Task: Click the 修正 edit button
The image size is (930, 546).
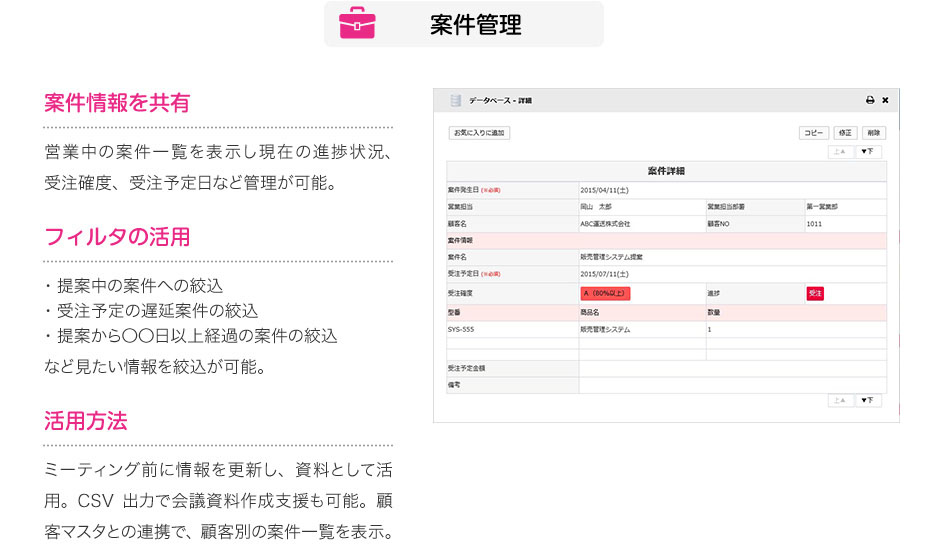Action: [x=845, y=133]
